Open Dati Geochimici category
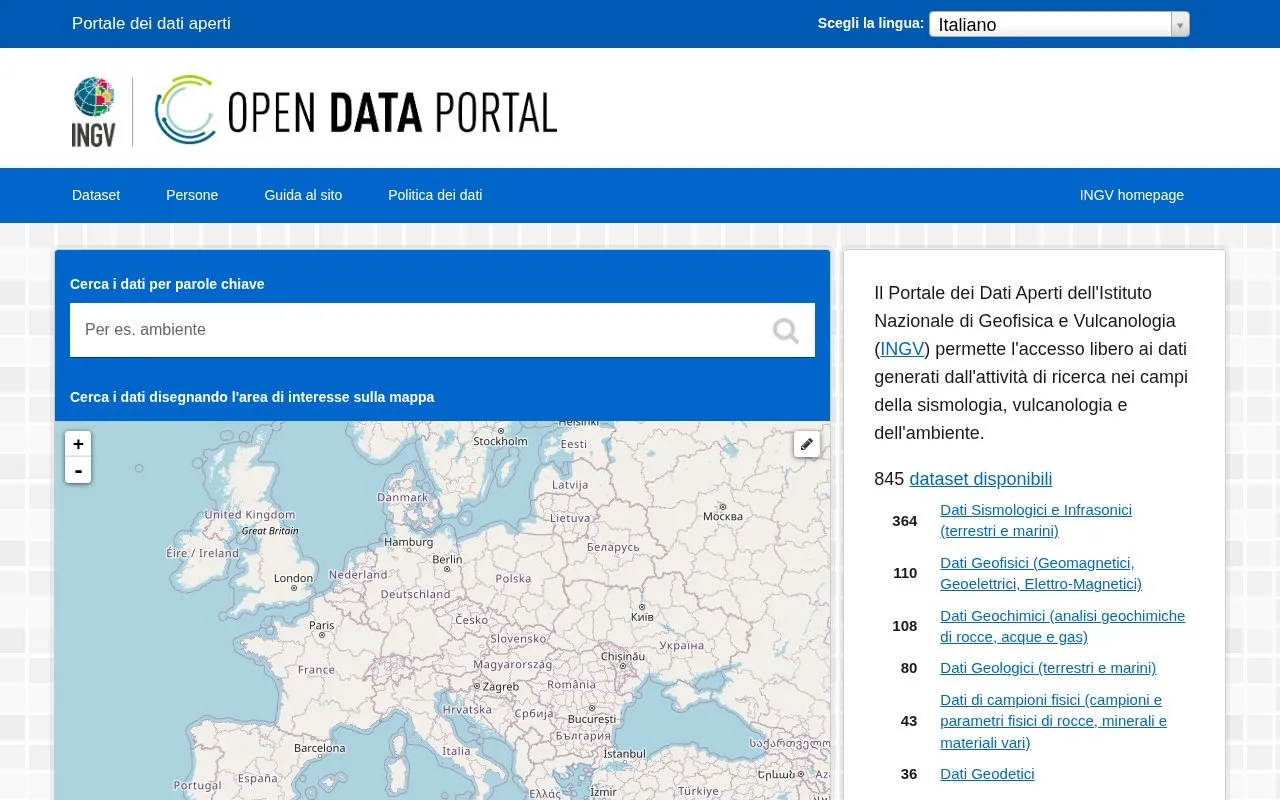Image resolution: width=1280 pixels, height=800 pixels. tap(1062, 626)
